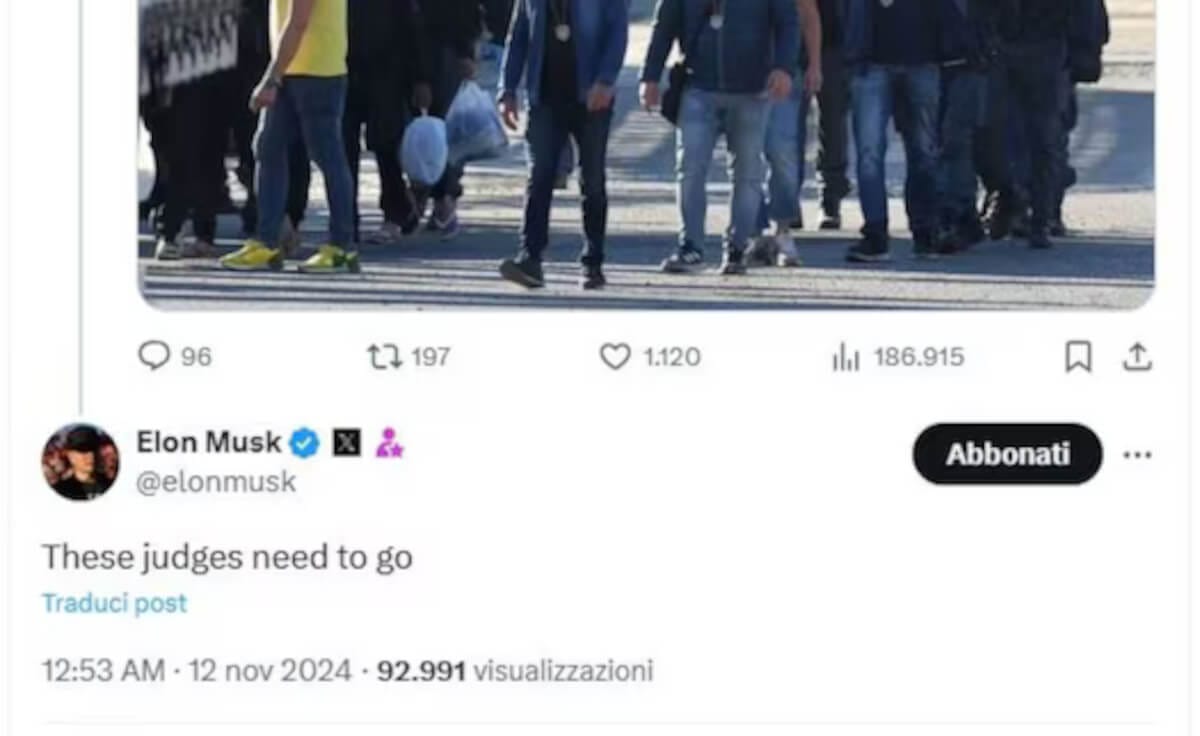This screenshot has width=1200, height=736.
Task: Open view analytics bar chart icon
Action: pyautogui.click(x=846, y=357)
